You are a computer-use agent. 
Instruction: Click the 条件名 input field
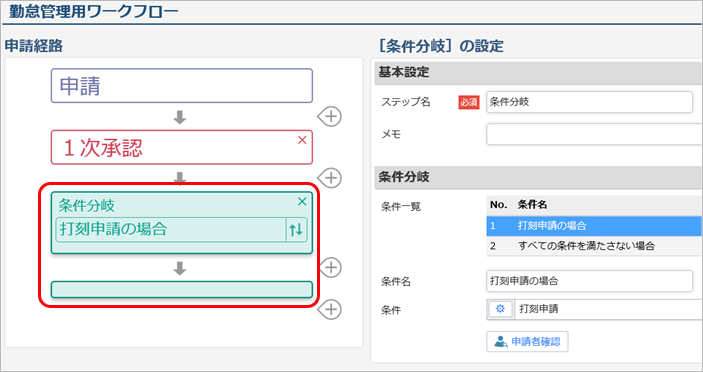coord(590,281)
